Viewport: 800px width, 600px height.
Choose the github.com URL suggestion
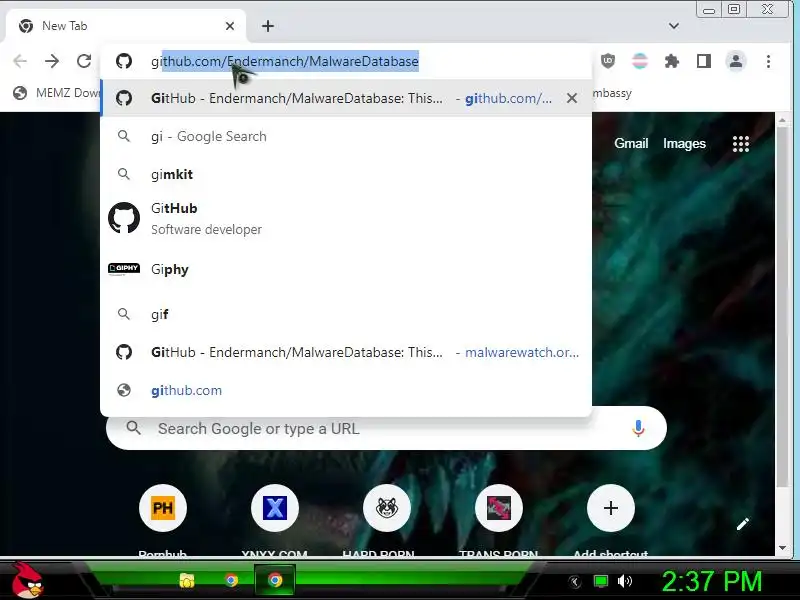coord(346,390)
